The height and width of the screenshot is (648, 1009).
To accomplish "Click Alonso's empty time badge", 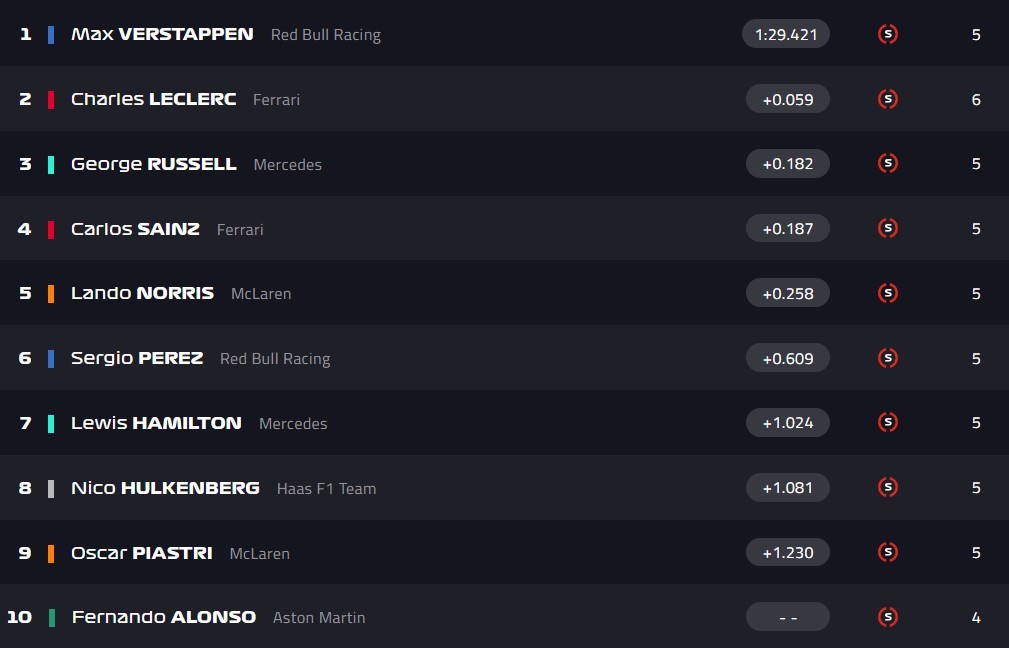I will click(788, 617).
